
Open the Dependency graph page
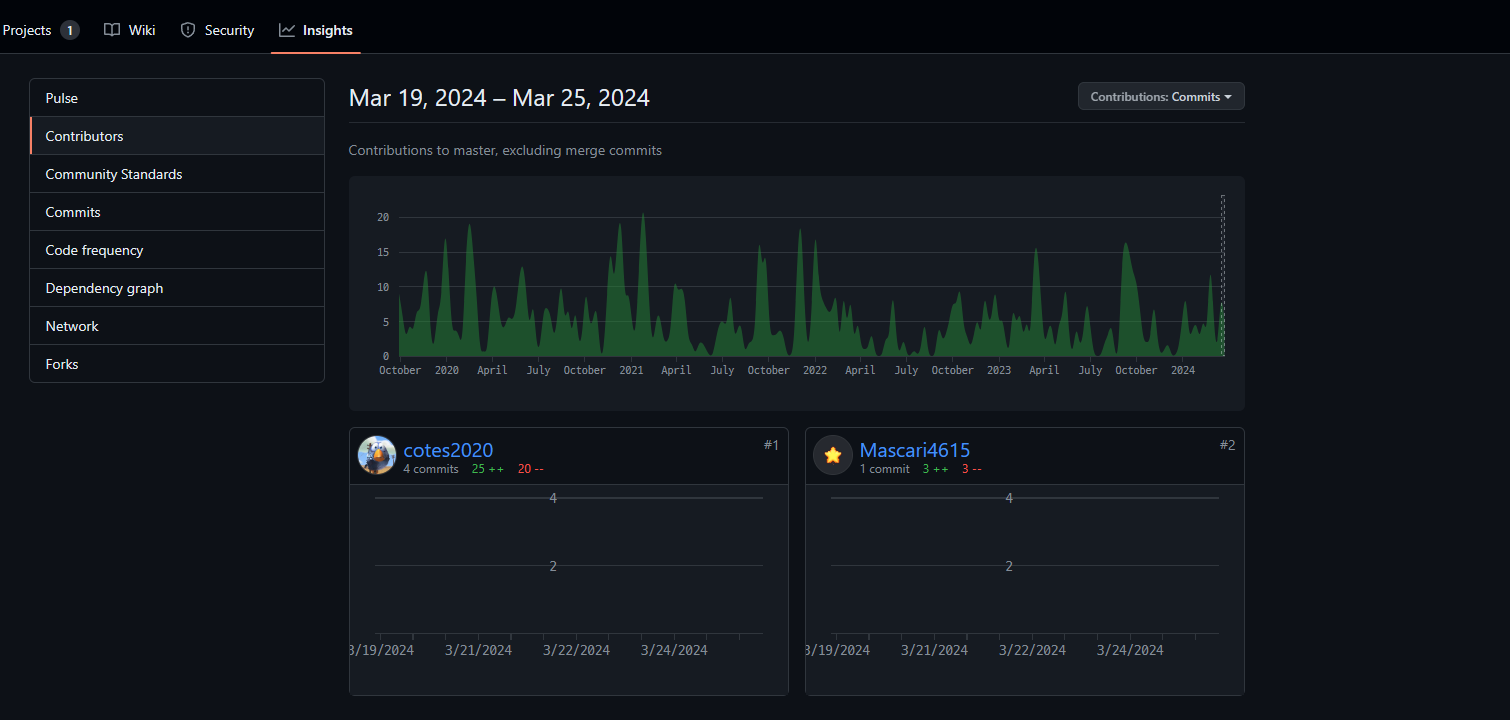tap(104, 288)
